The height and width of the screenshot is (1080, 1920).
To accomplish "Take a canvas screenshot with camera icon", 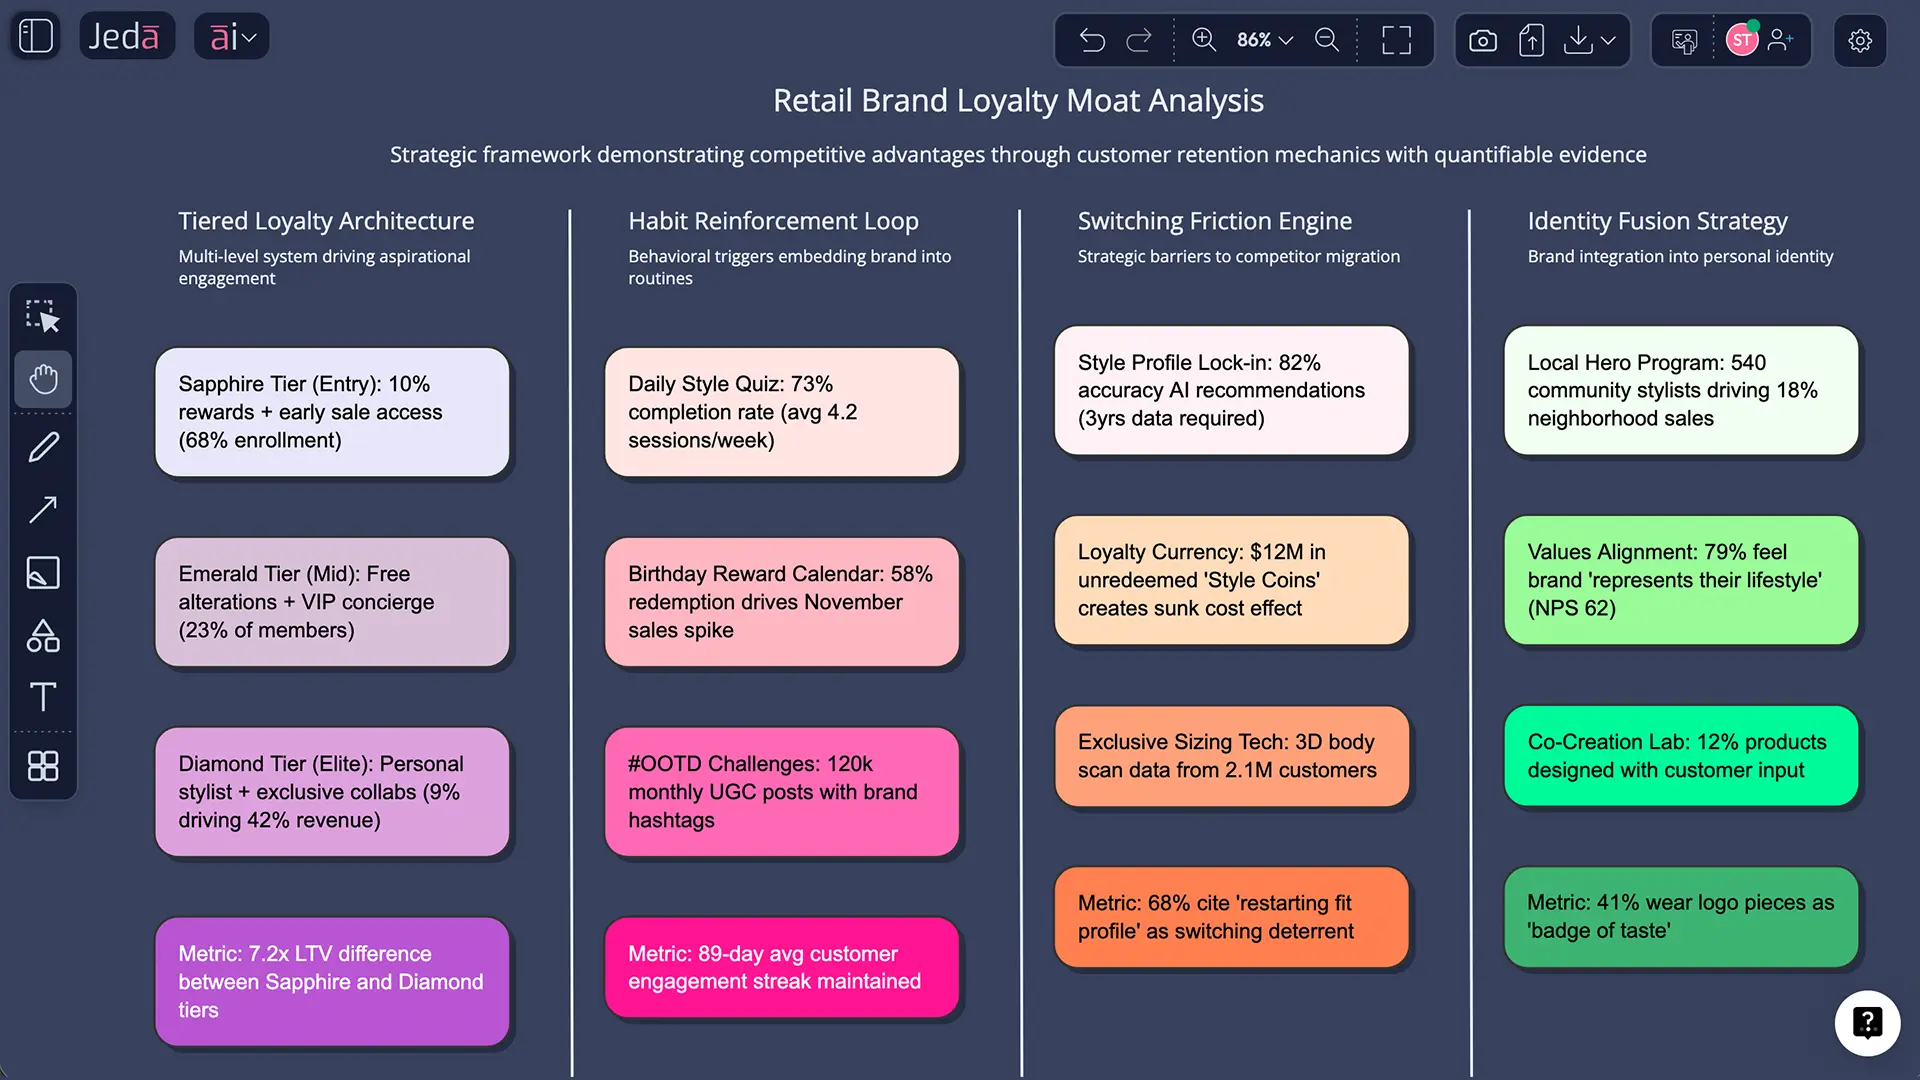I will [1482, 40].
